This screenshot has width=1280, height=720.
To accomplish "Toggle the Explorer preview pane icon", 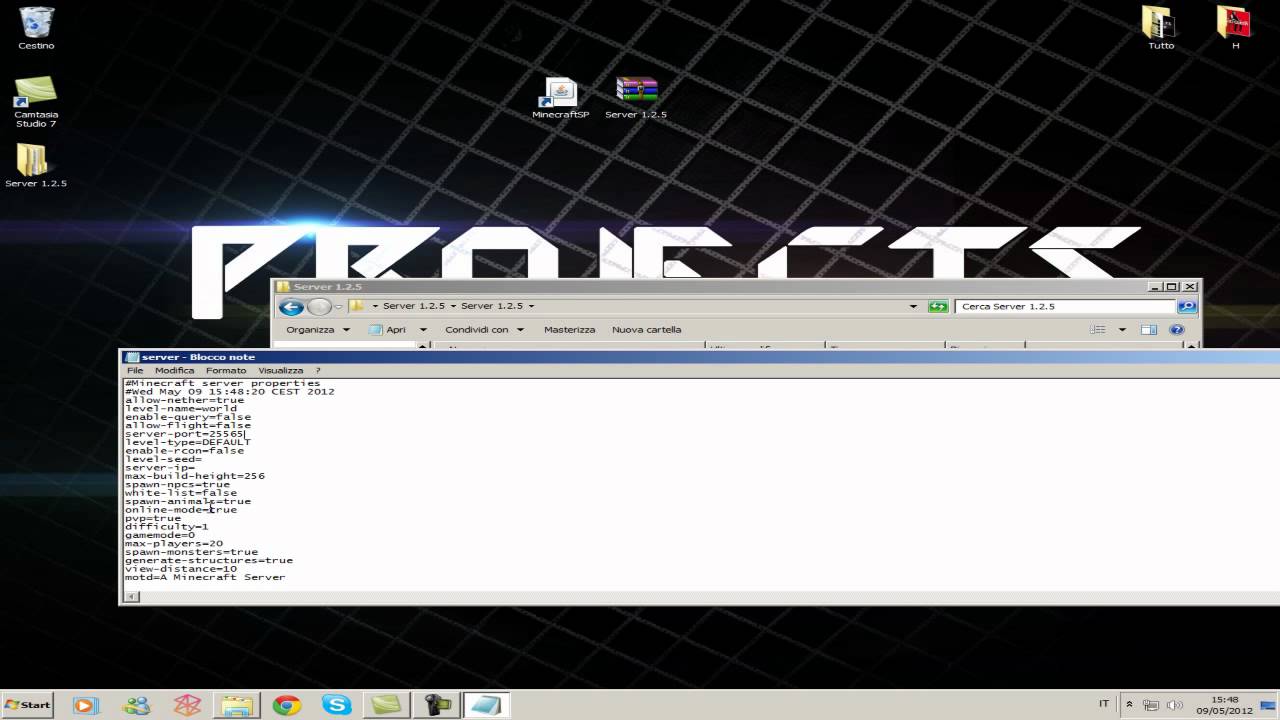I will tap(1149, 329).
